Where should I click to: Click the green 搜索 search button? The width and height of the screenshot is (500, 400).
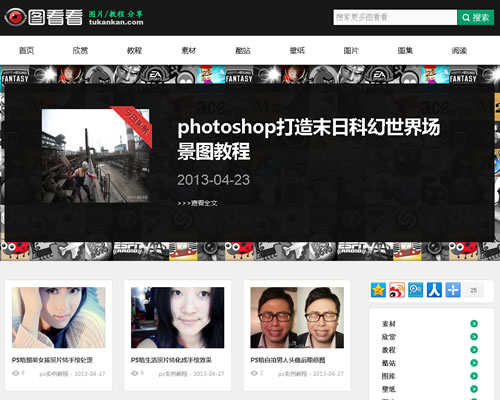tap(476, 17)
